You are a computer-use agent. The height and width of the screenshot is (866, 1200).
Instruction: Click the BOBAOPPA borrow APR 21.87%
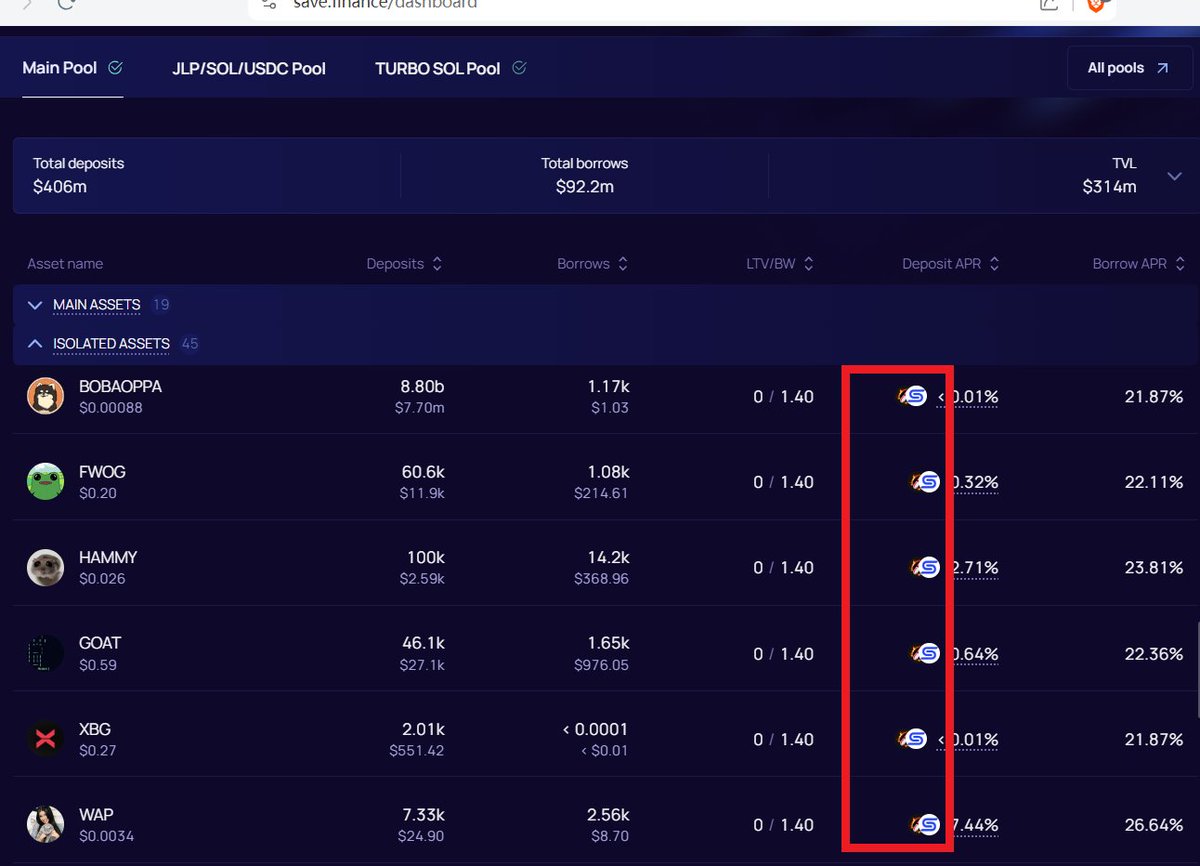coord(1154,397)
